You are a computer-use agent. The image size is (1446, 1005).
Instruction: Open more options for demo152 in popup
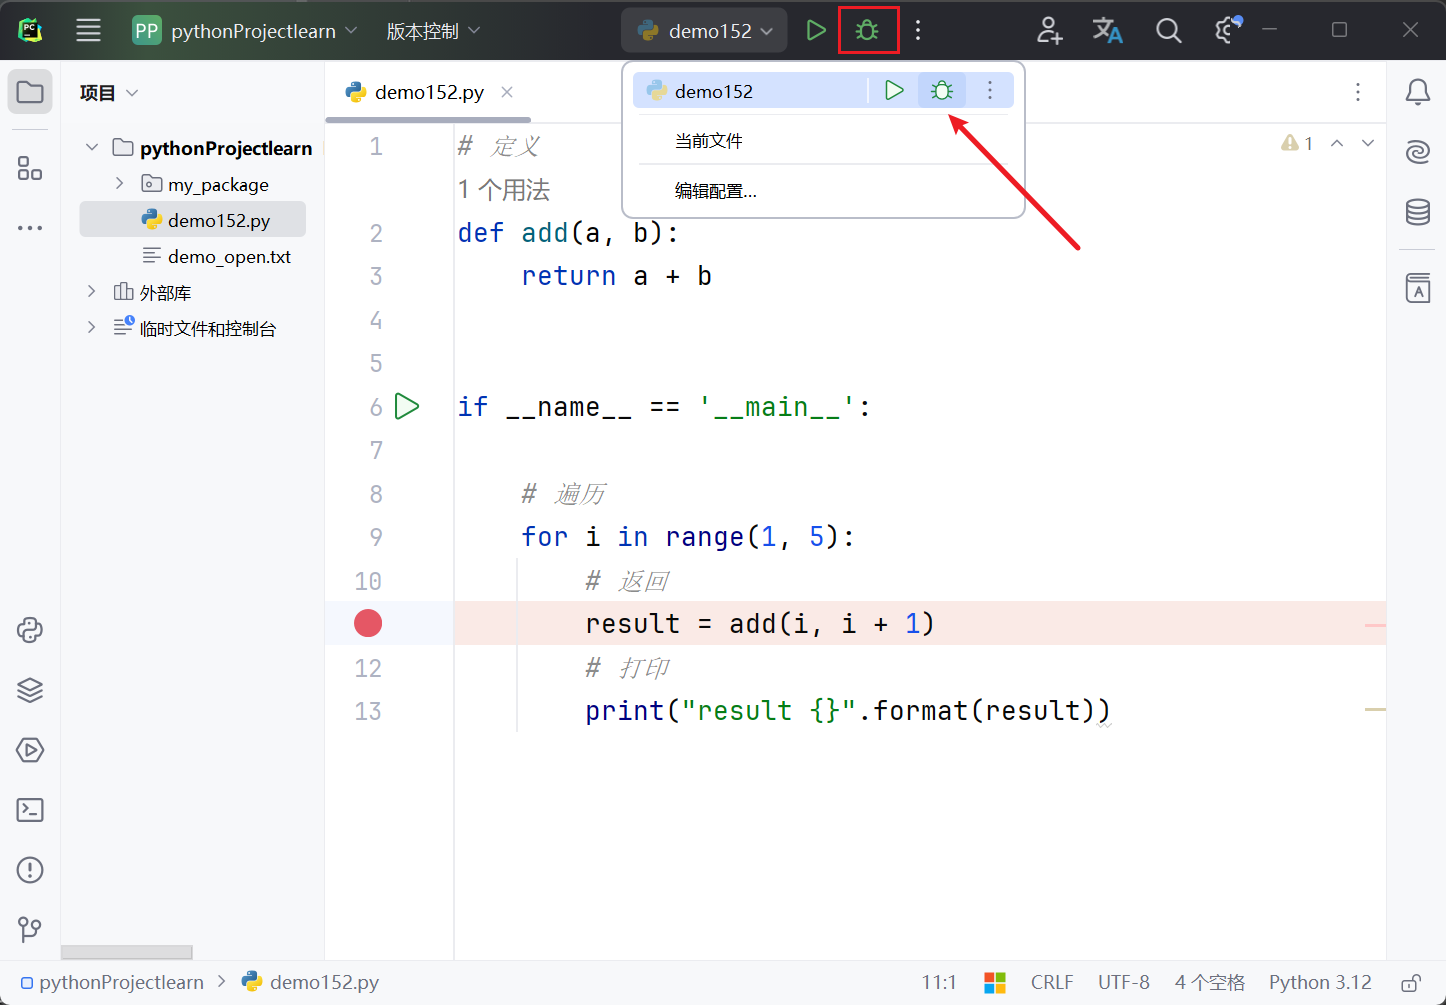click(990, 91)
